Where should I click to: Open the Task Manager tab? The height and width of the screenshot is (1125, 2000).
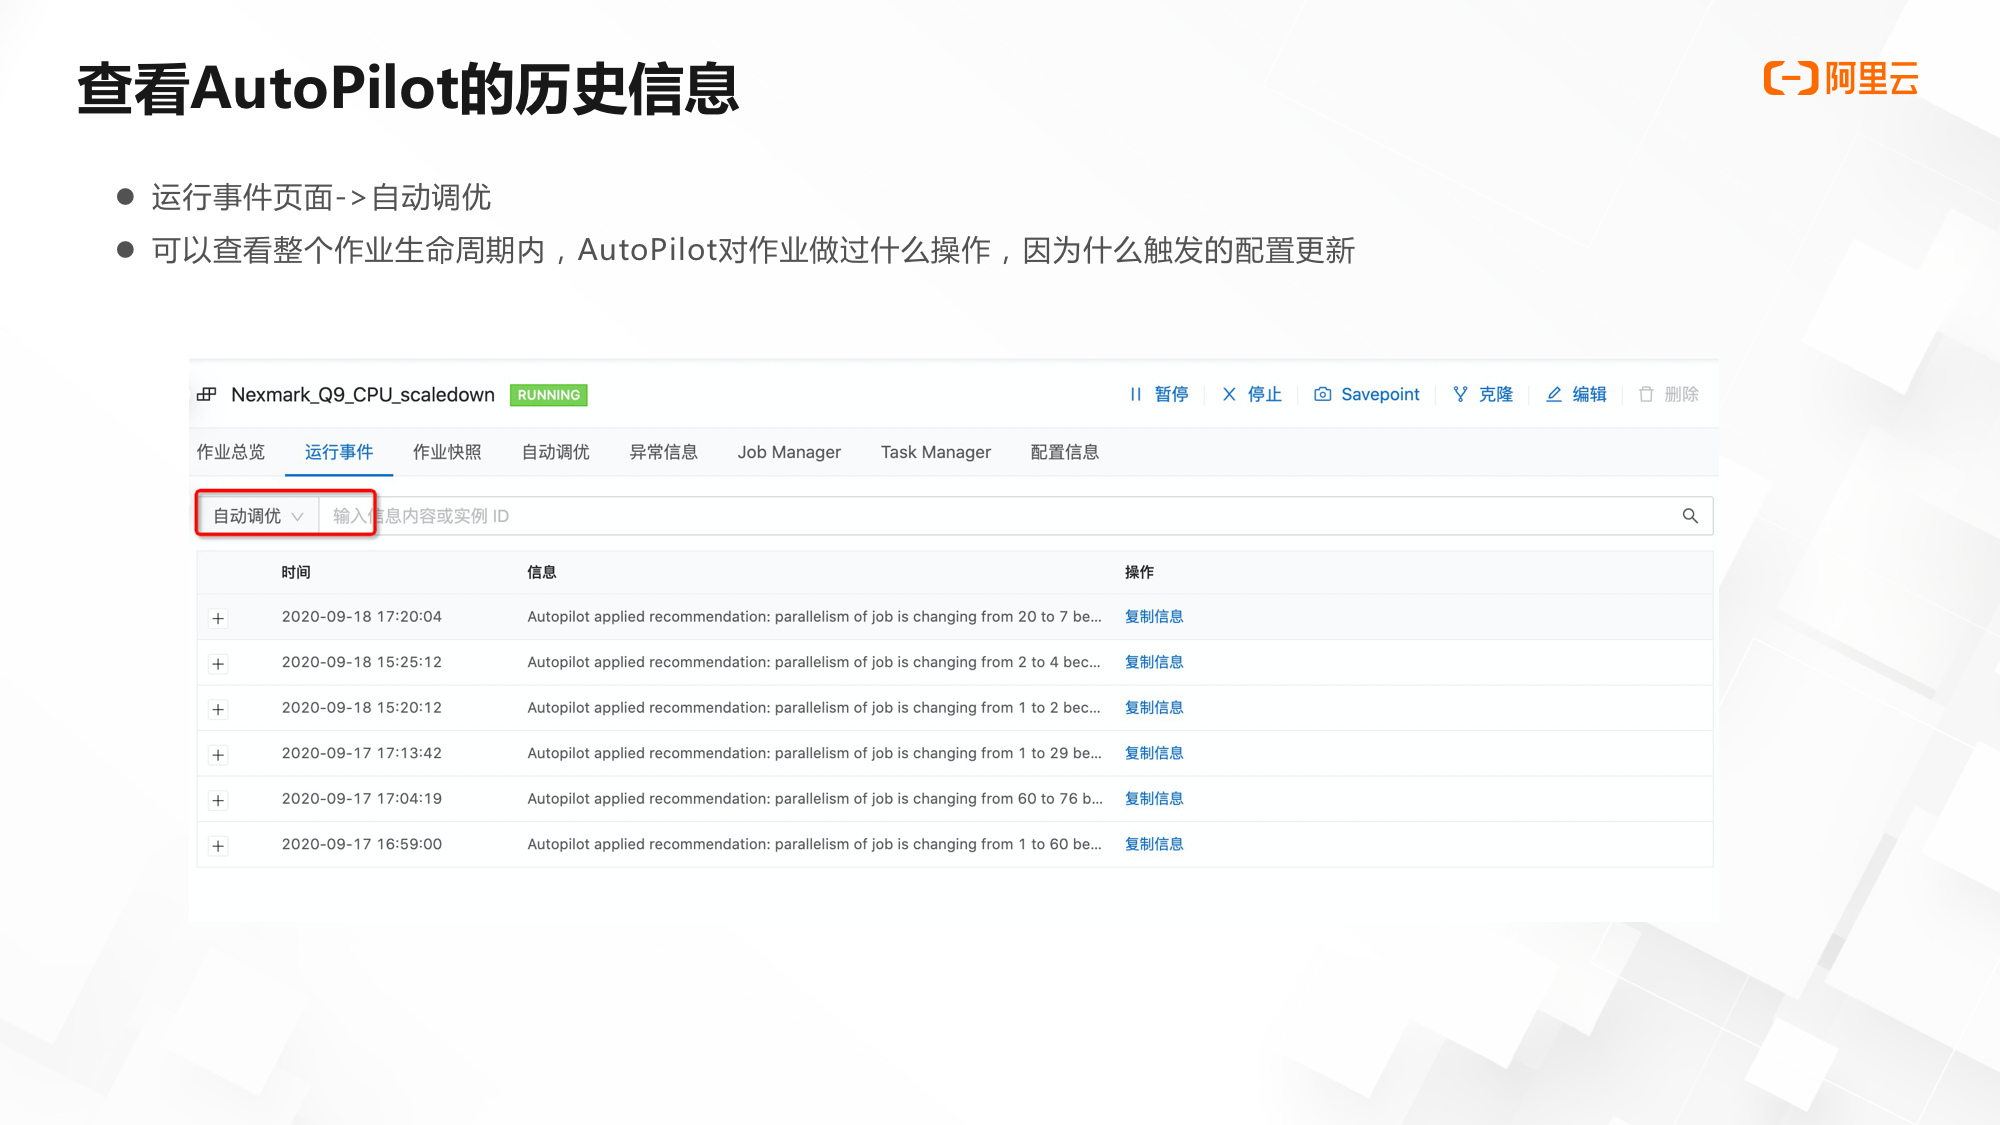point(935,452)
